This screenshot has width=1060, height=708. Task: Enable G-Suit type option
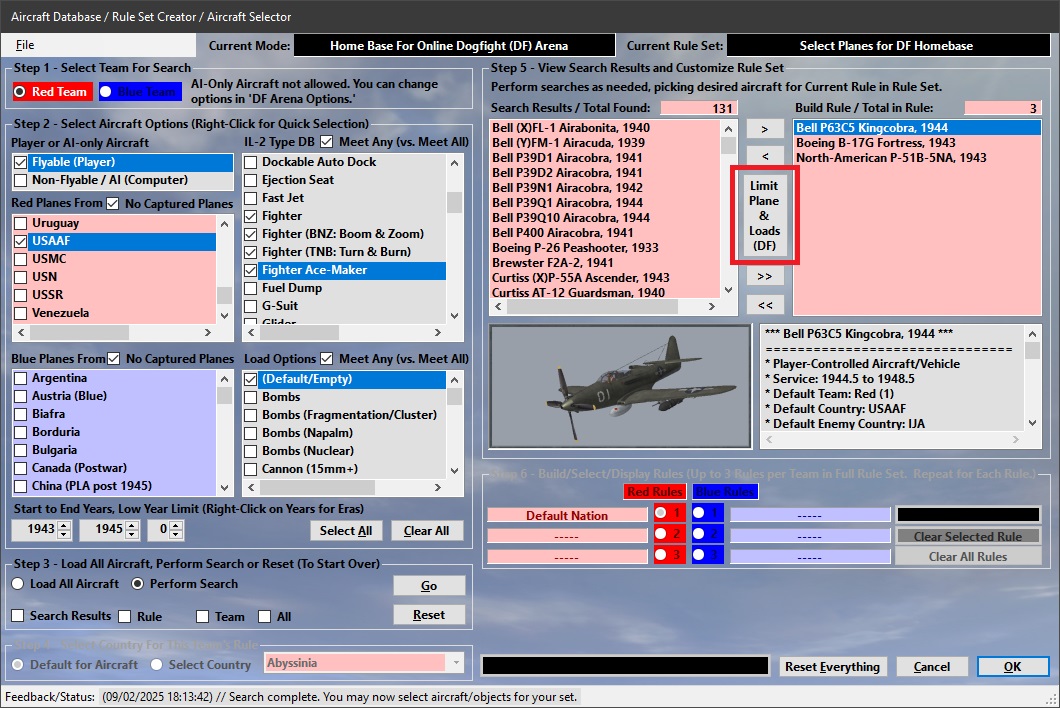[251, 306]
